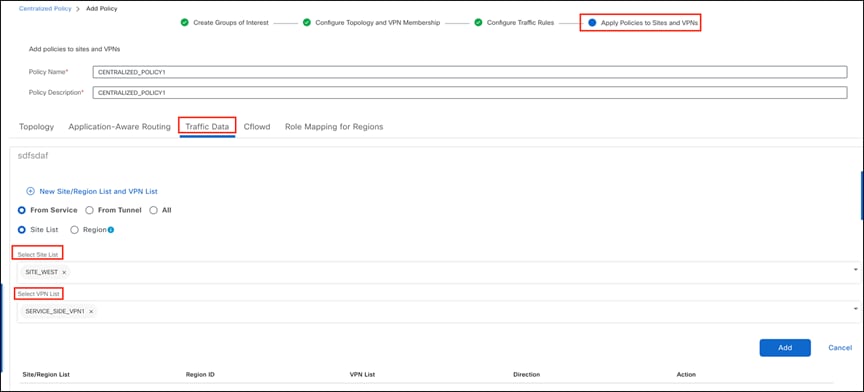Click the Policy Name input field
The width and height of the screenshot is (864, 392).
[470, 72]
